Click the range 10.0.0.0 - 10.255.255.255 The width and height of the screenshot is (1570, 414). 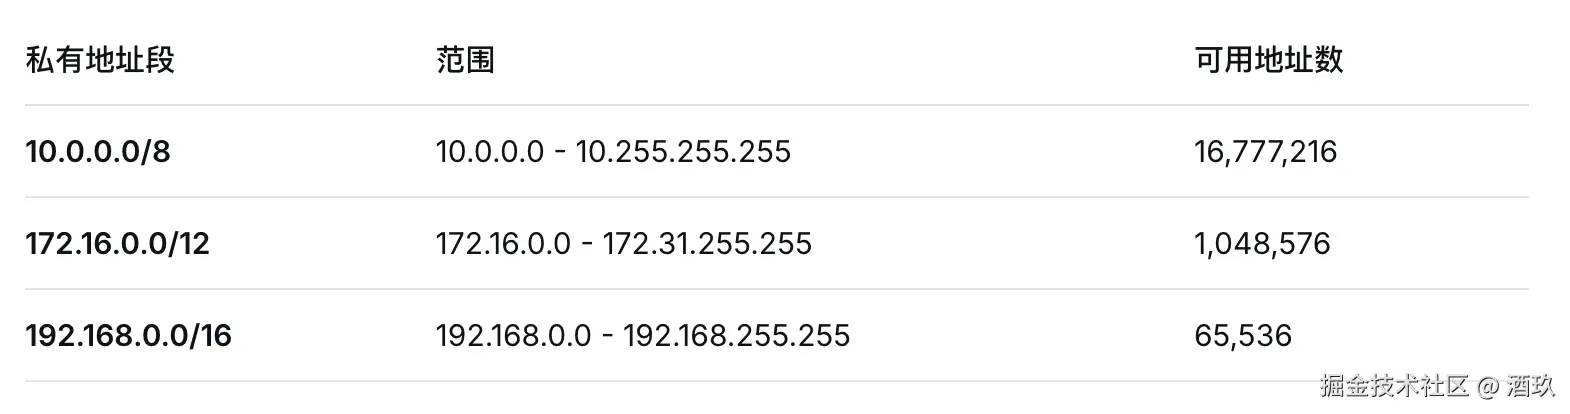(613, 152)
